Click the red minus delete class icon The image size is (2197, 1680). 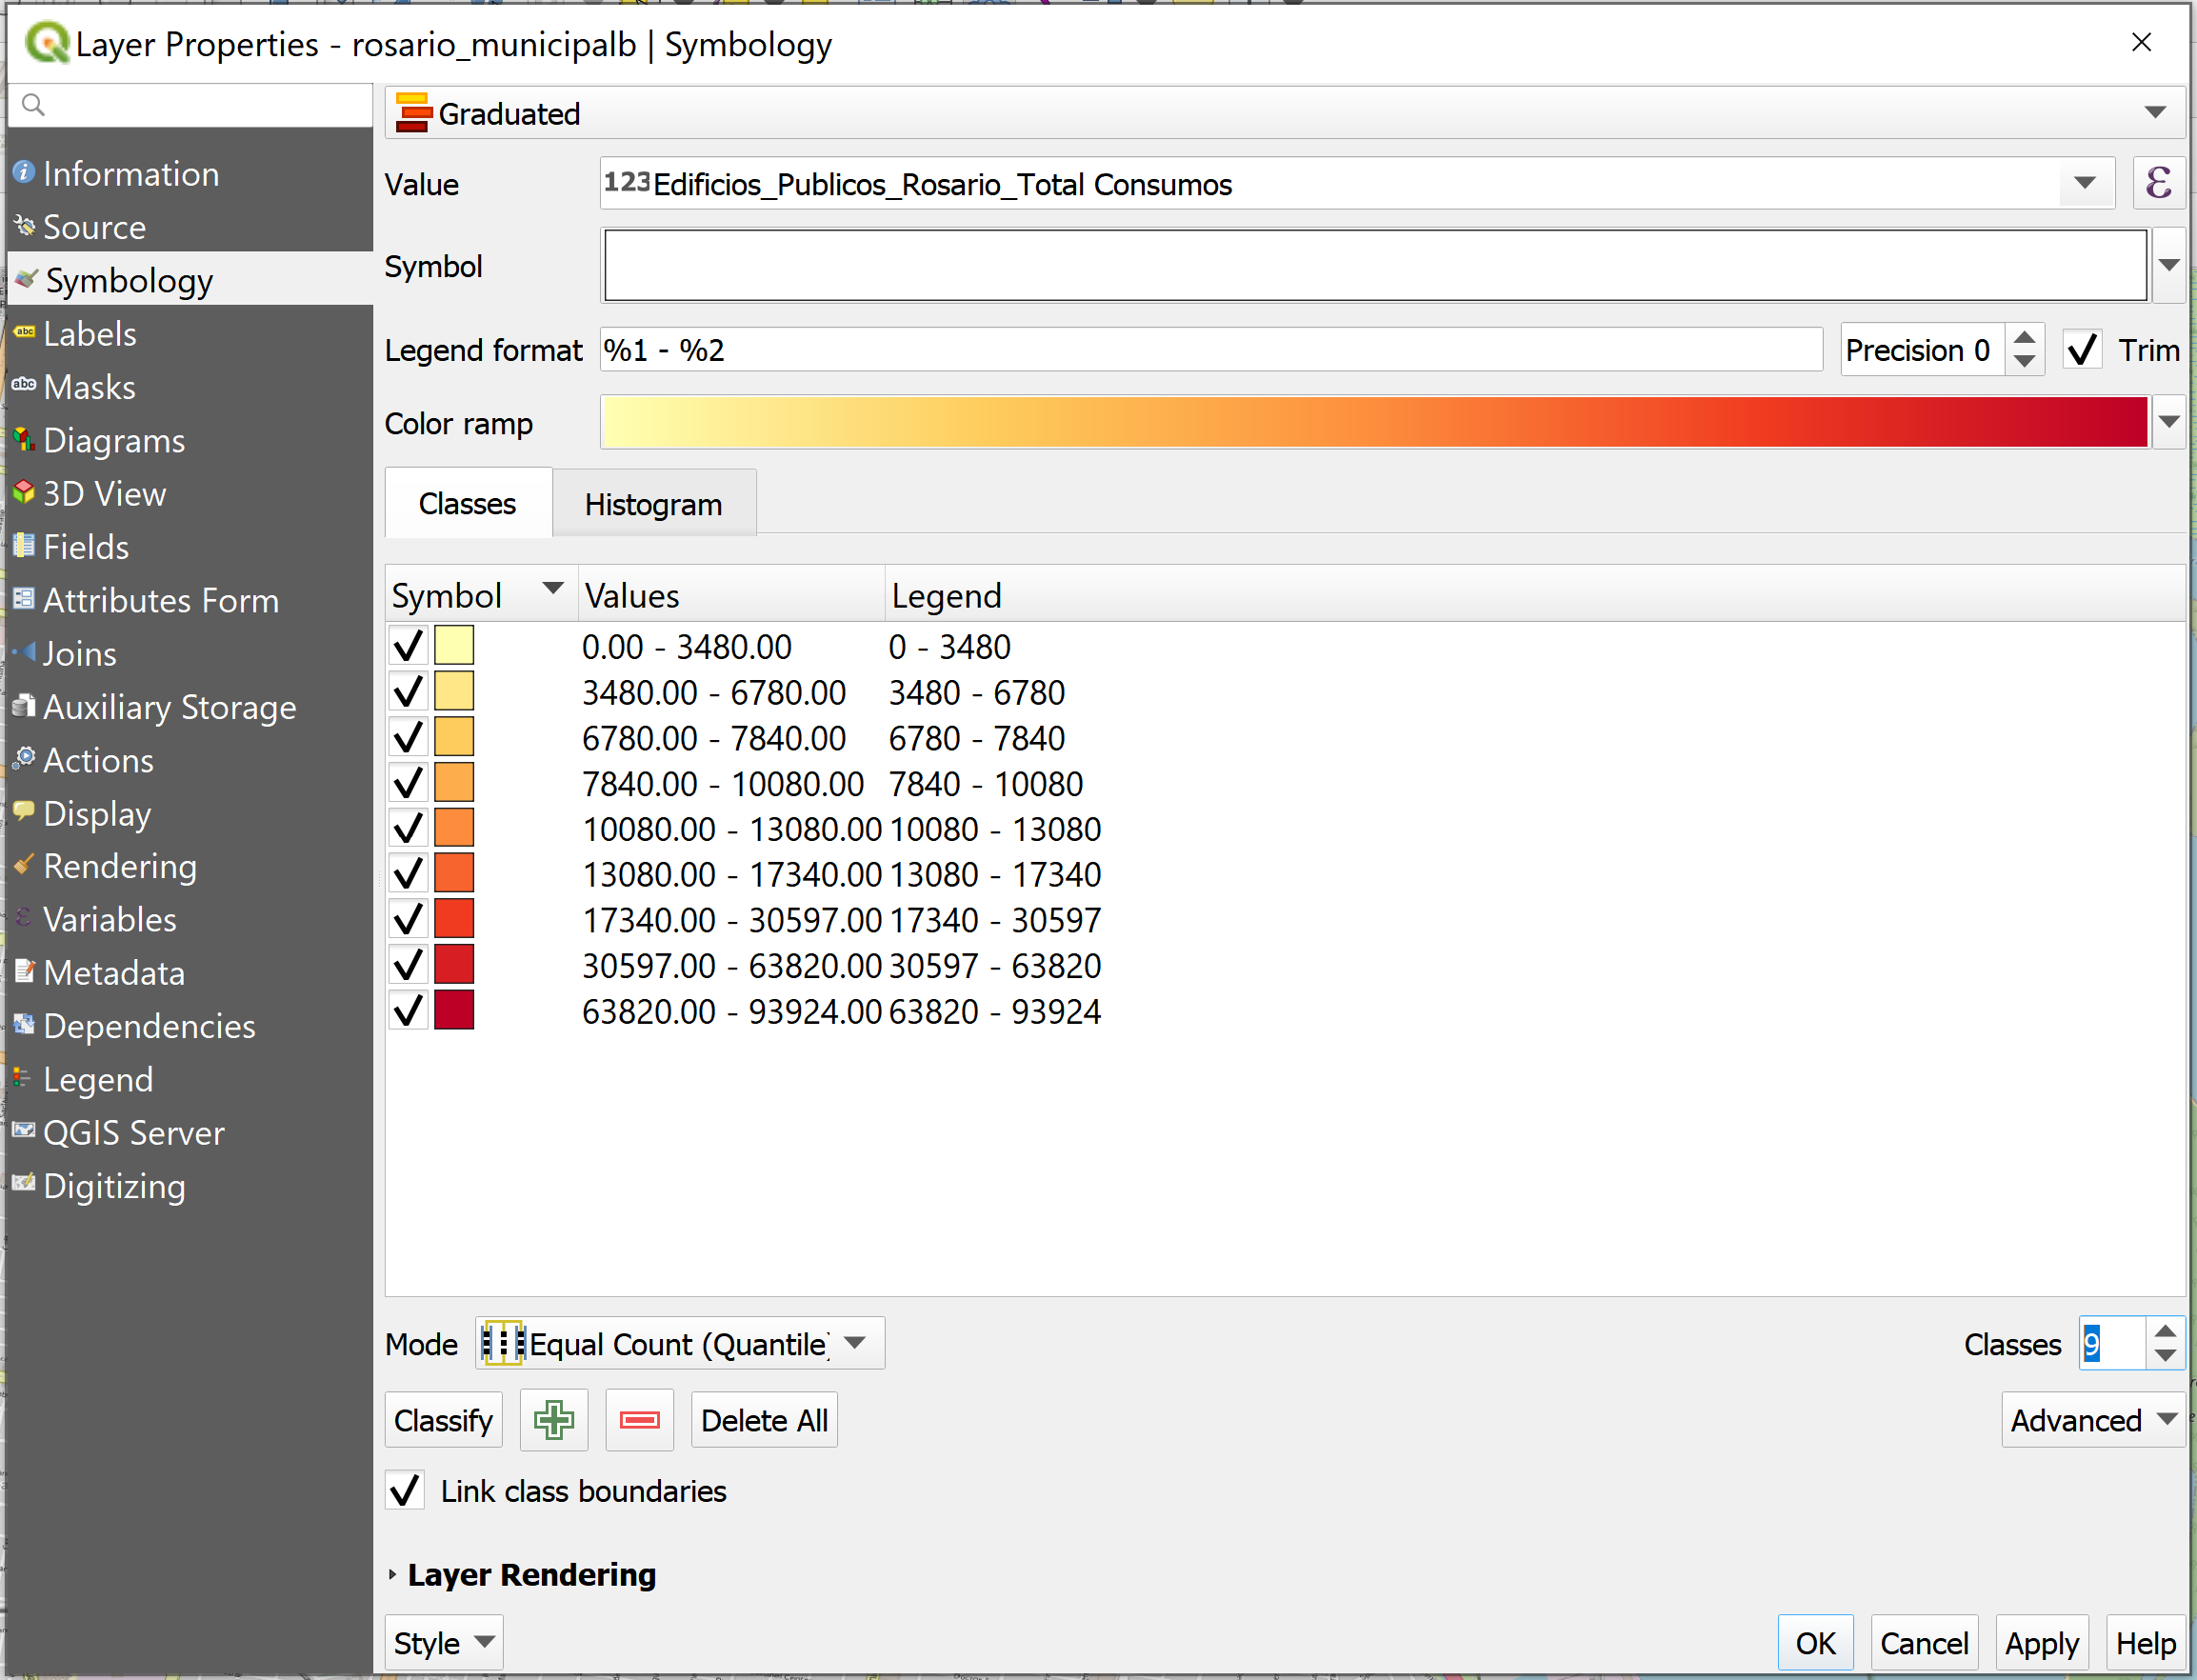click(639, 1420)
